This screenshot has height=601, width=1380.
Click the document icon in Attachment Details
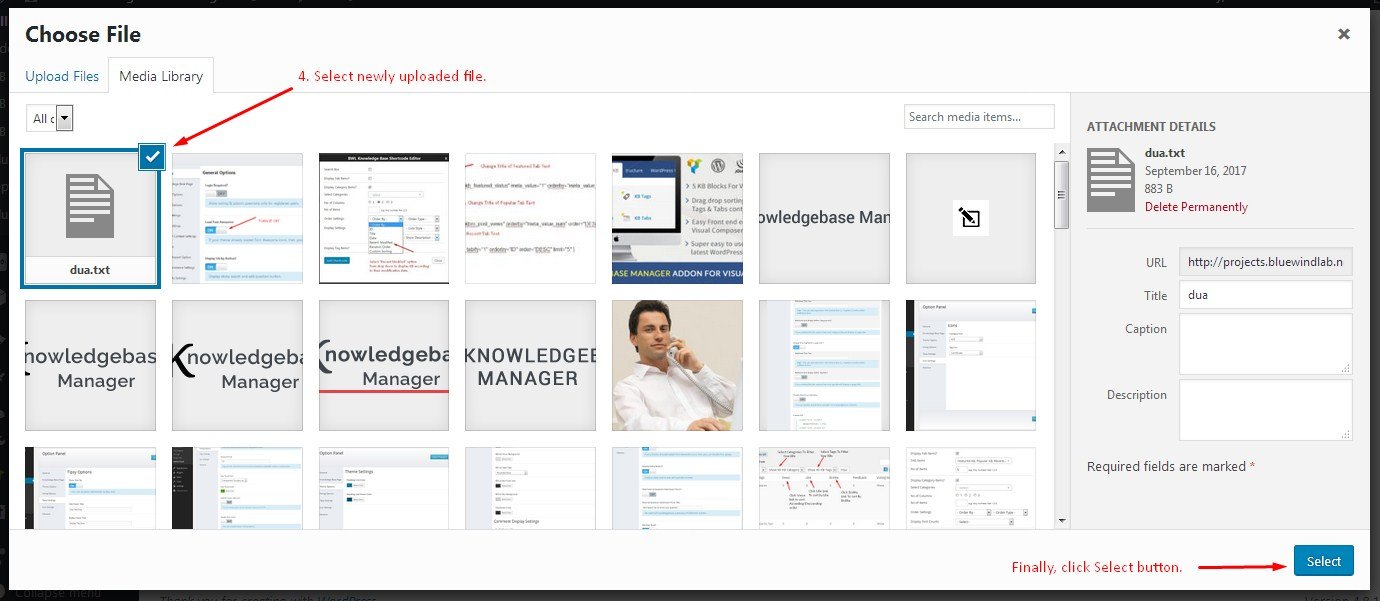(1111, 178)
